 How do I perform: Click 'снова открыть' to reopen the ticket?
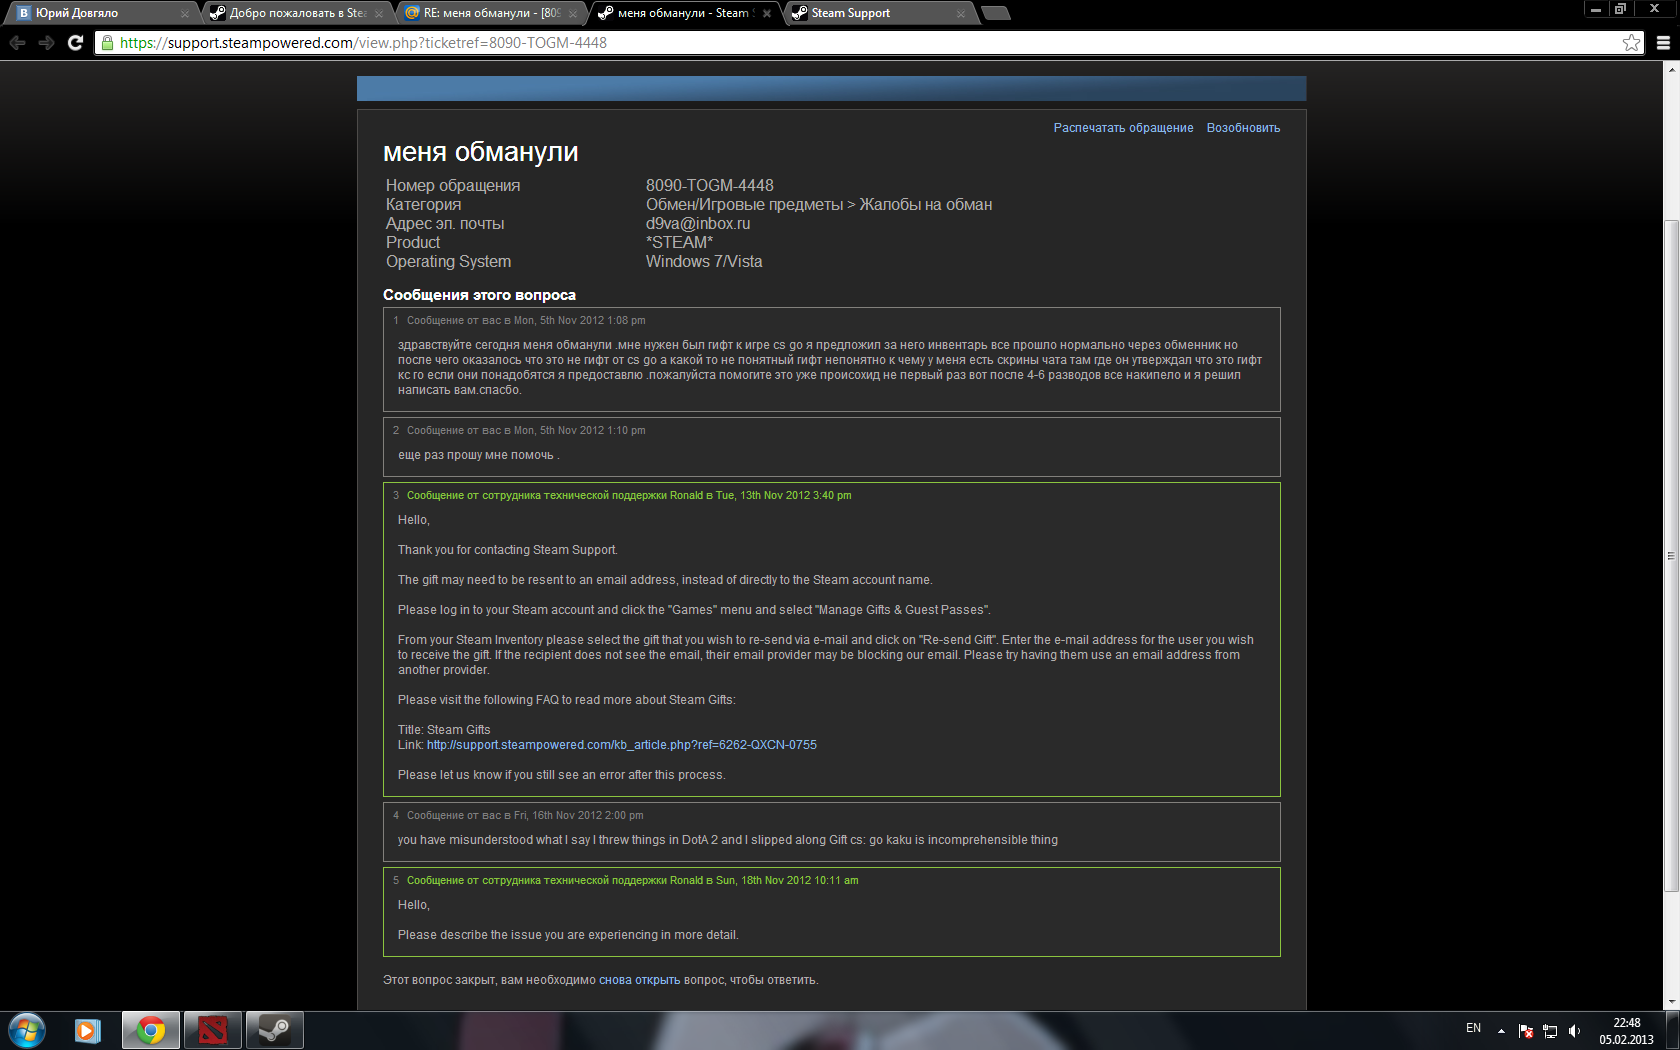[639, 980]
